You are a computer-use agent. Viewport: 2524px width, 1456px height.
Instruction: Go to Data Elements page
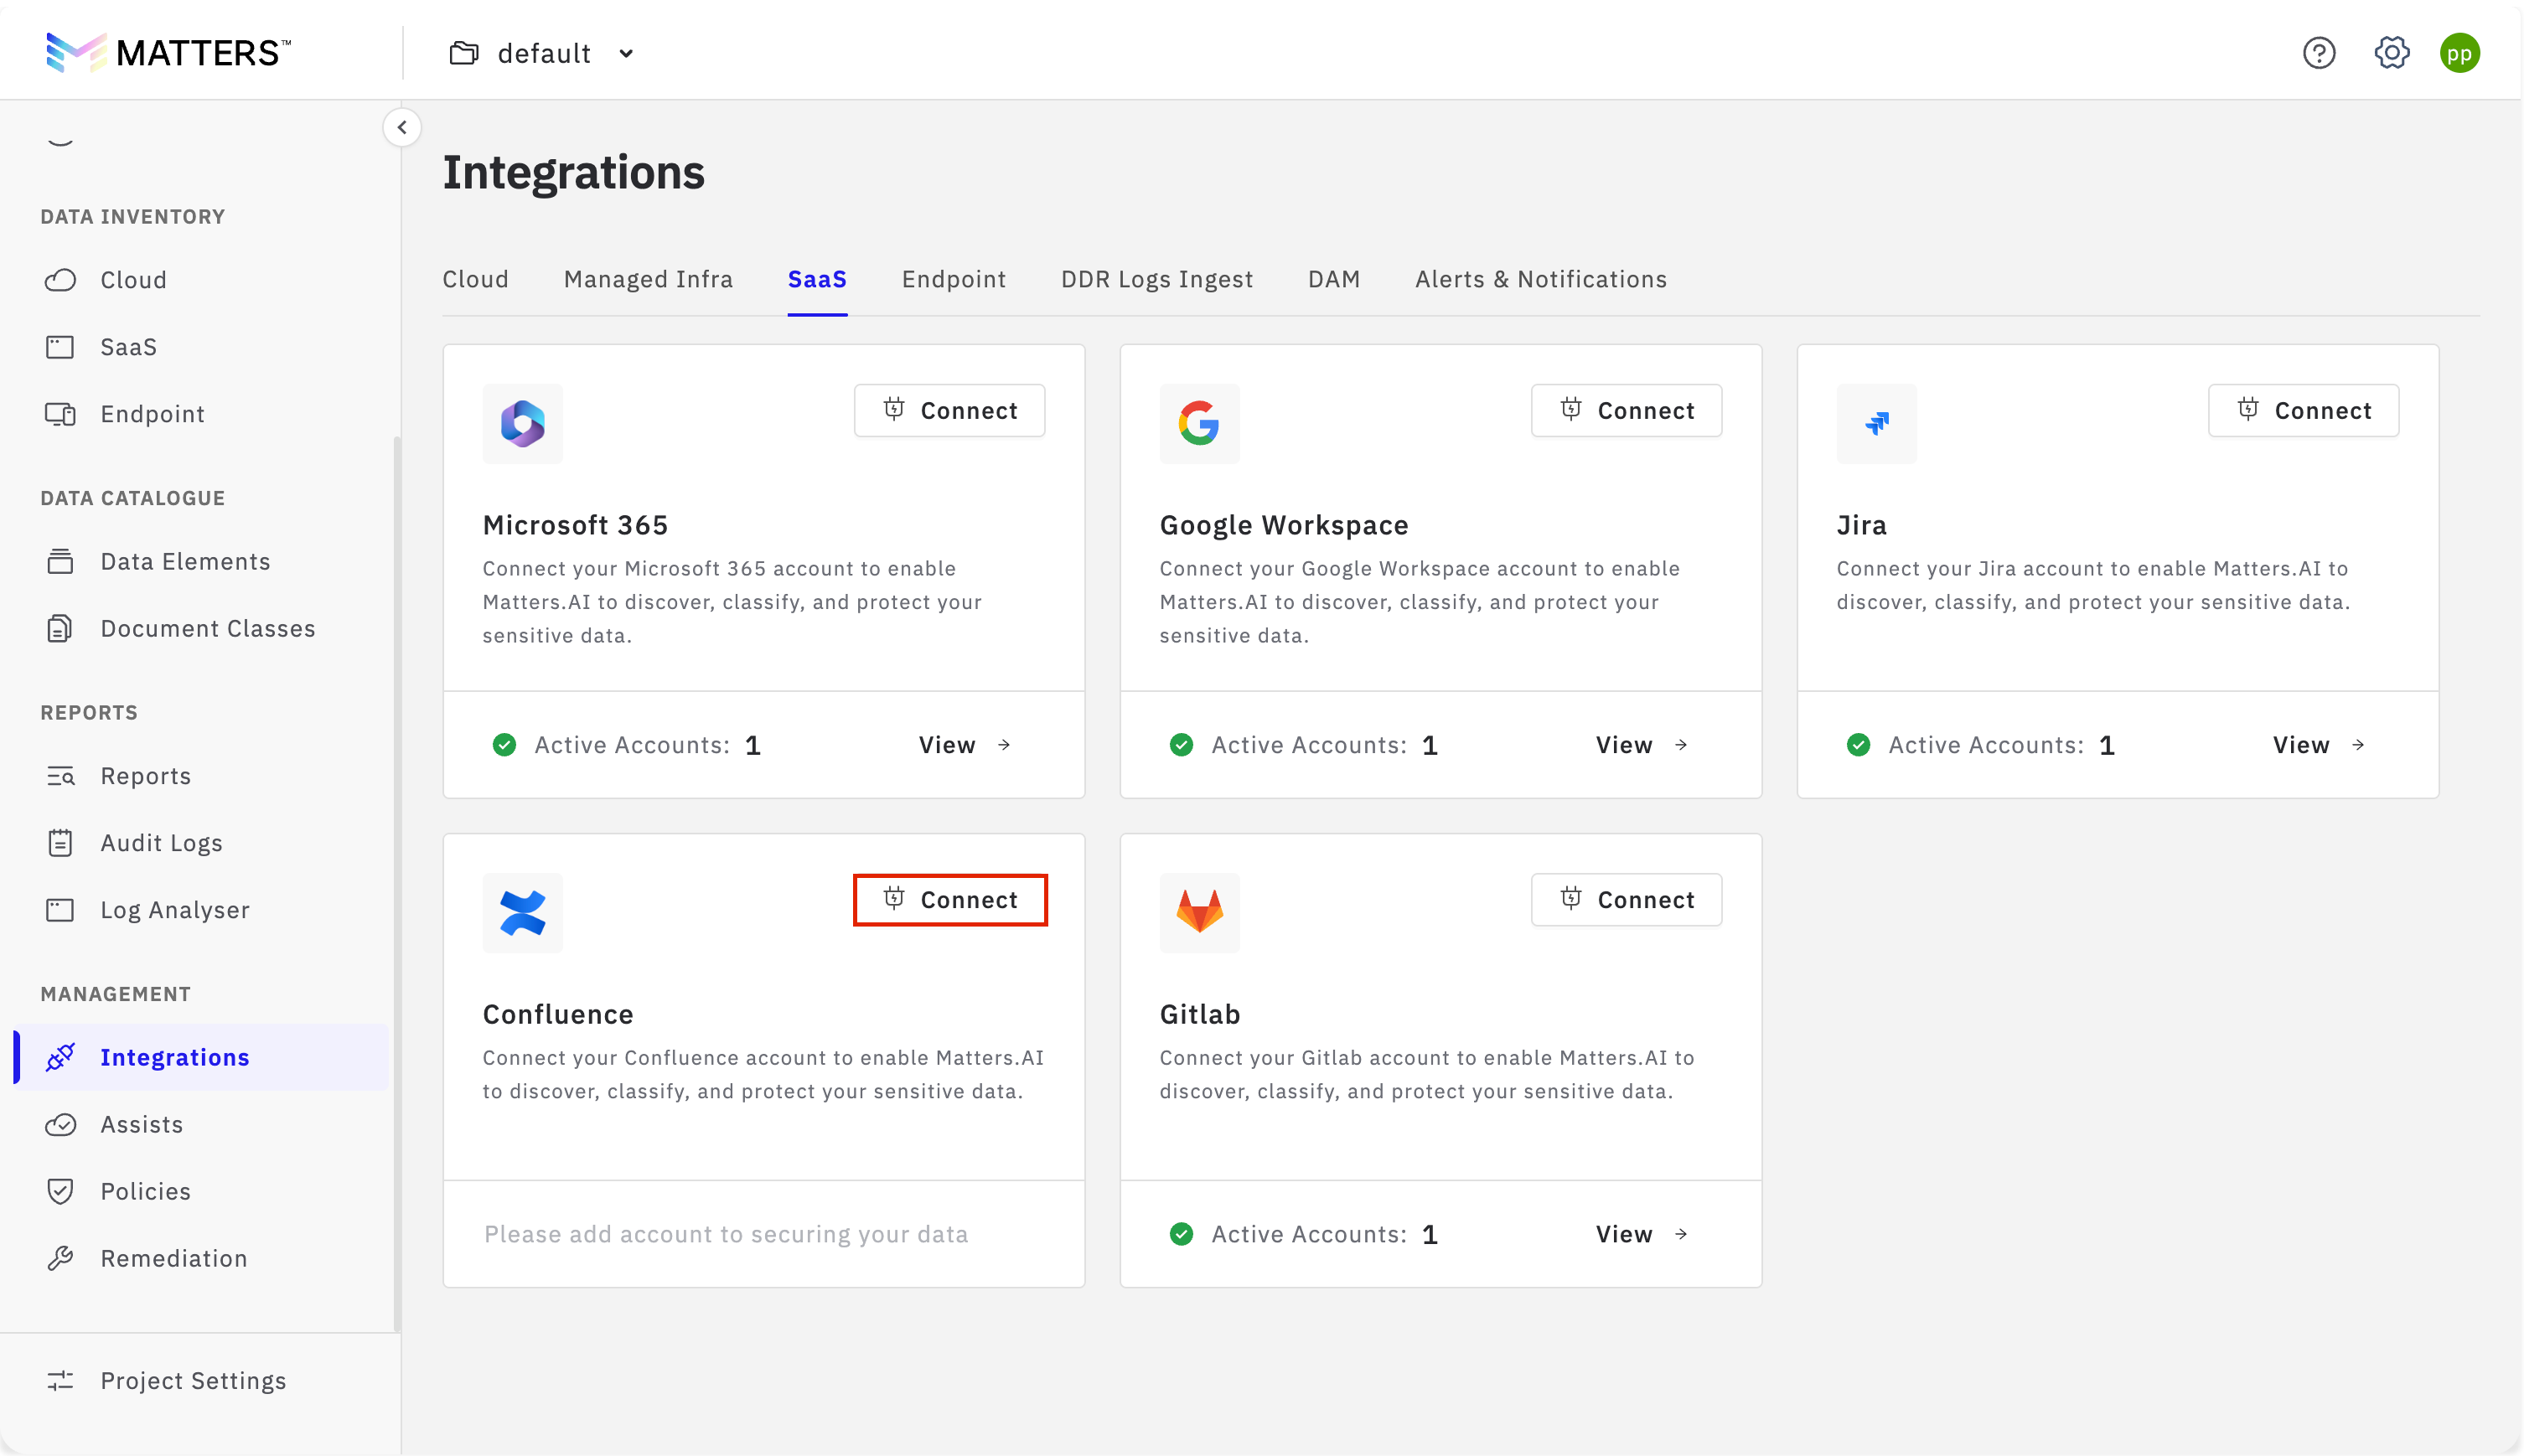(185, 561)
